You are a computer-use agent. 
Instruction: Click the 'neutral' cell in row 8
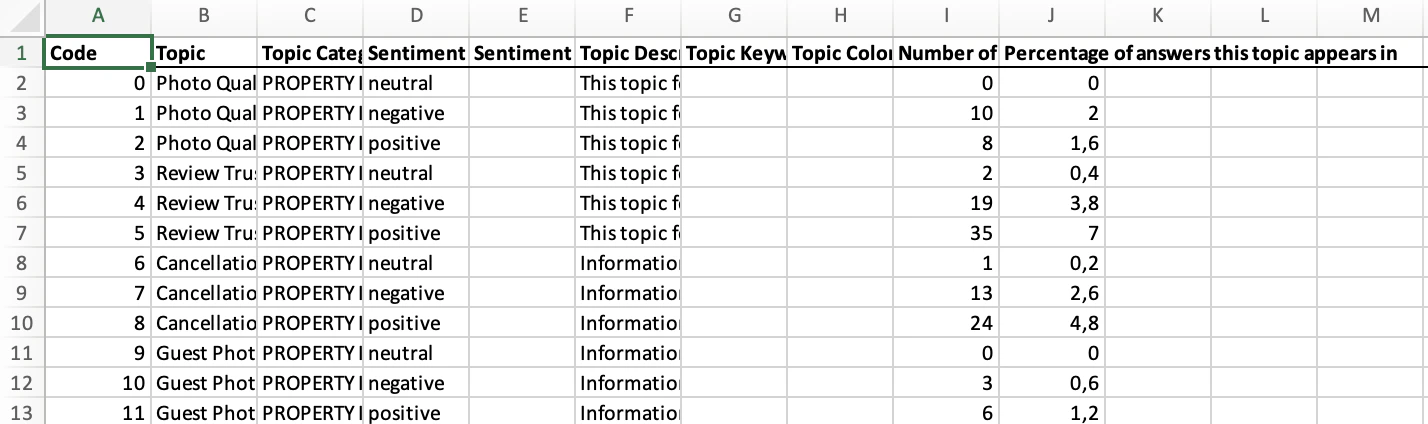tap(416, 263)
